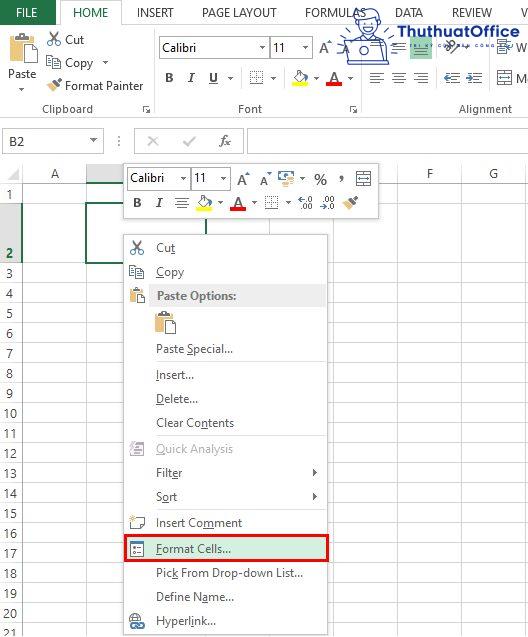Click the Cut icon in the ribbon Clipboard group

click(x=54, y=39)
